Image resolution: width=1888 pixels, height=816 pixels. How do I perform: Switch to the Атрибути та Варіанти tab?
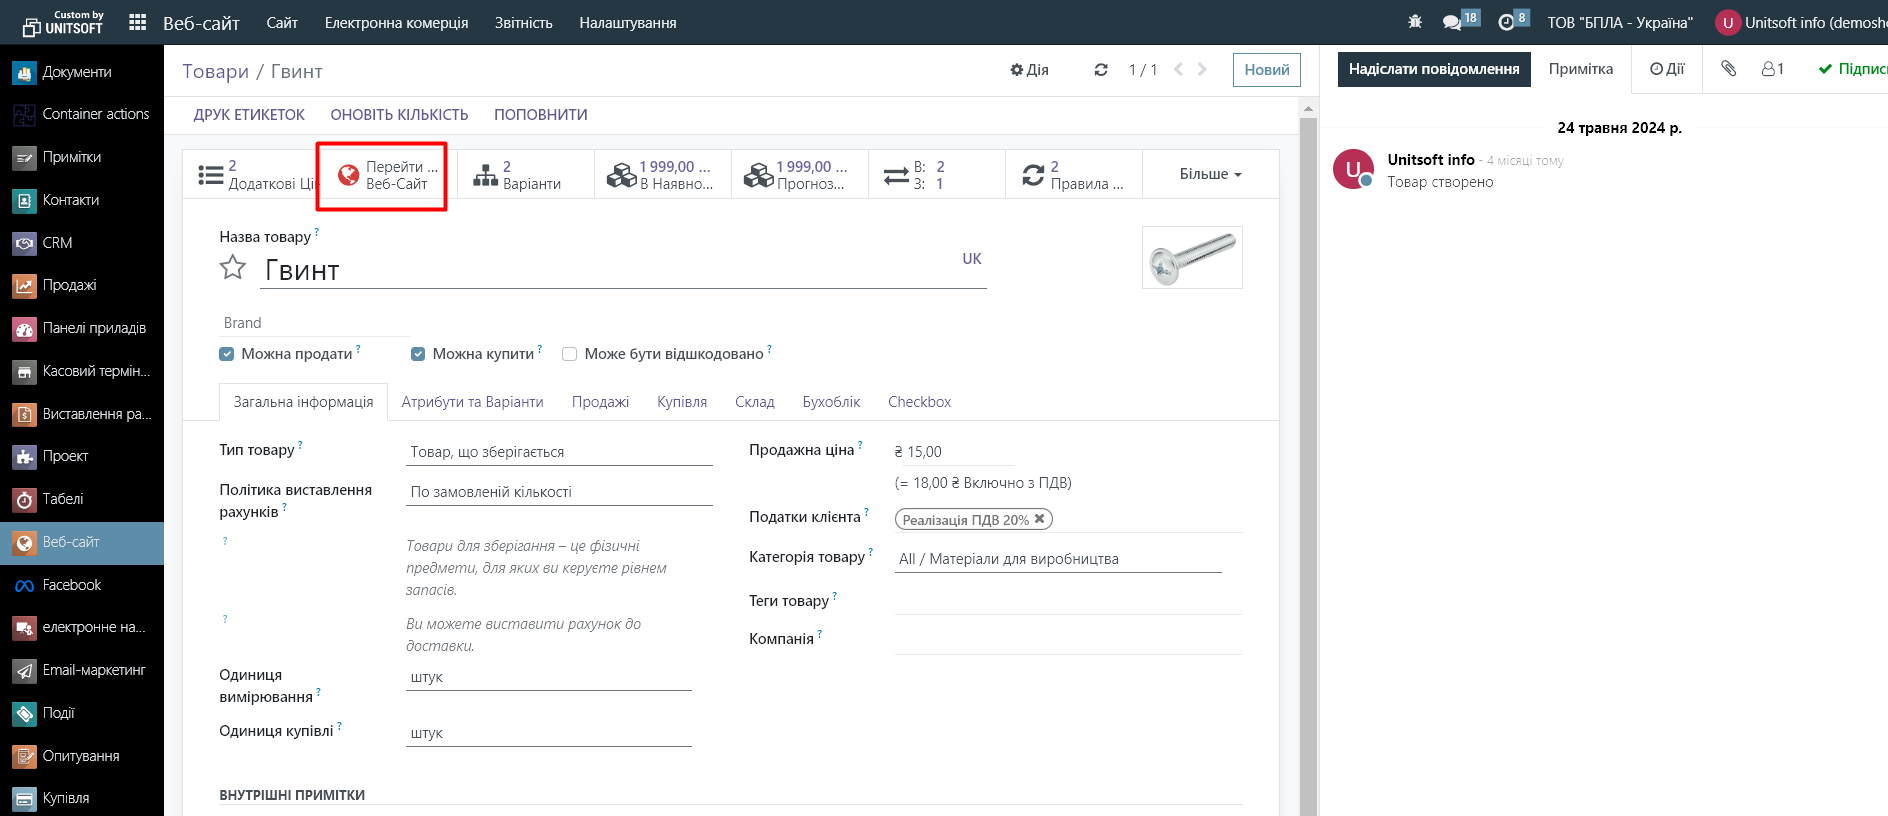tap(472, 402)
